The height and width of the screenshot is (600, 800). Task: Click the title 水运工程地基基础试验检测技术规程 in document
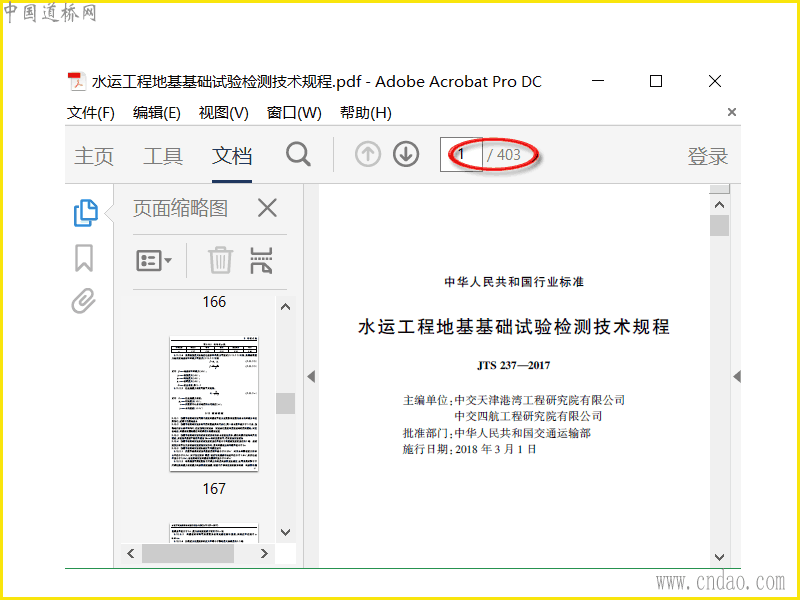point(514,327)
